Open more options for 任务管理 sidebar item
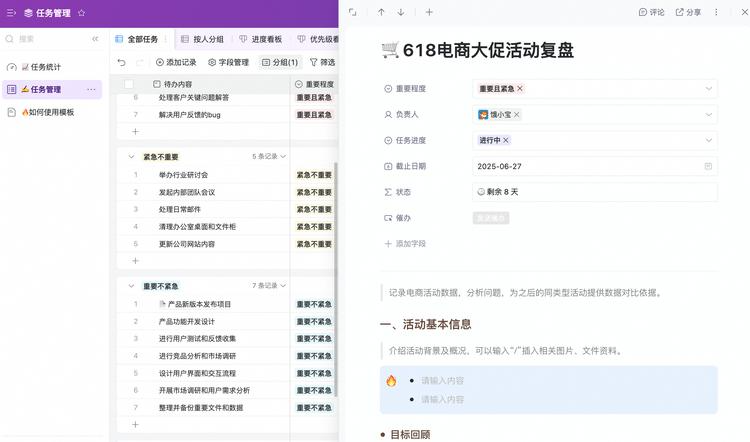750x442 pixels. pos(91,89)
